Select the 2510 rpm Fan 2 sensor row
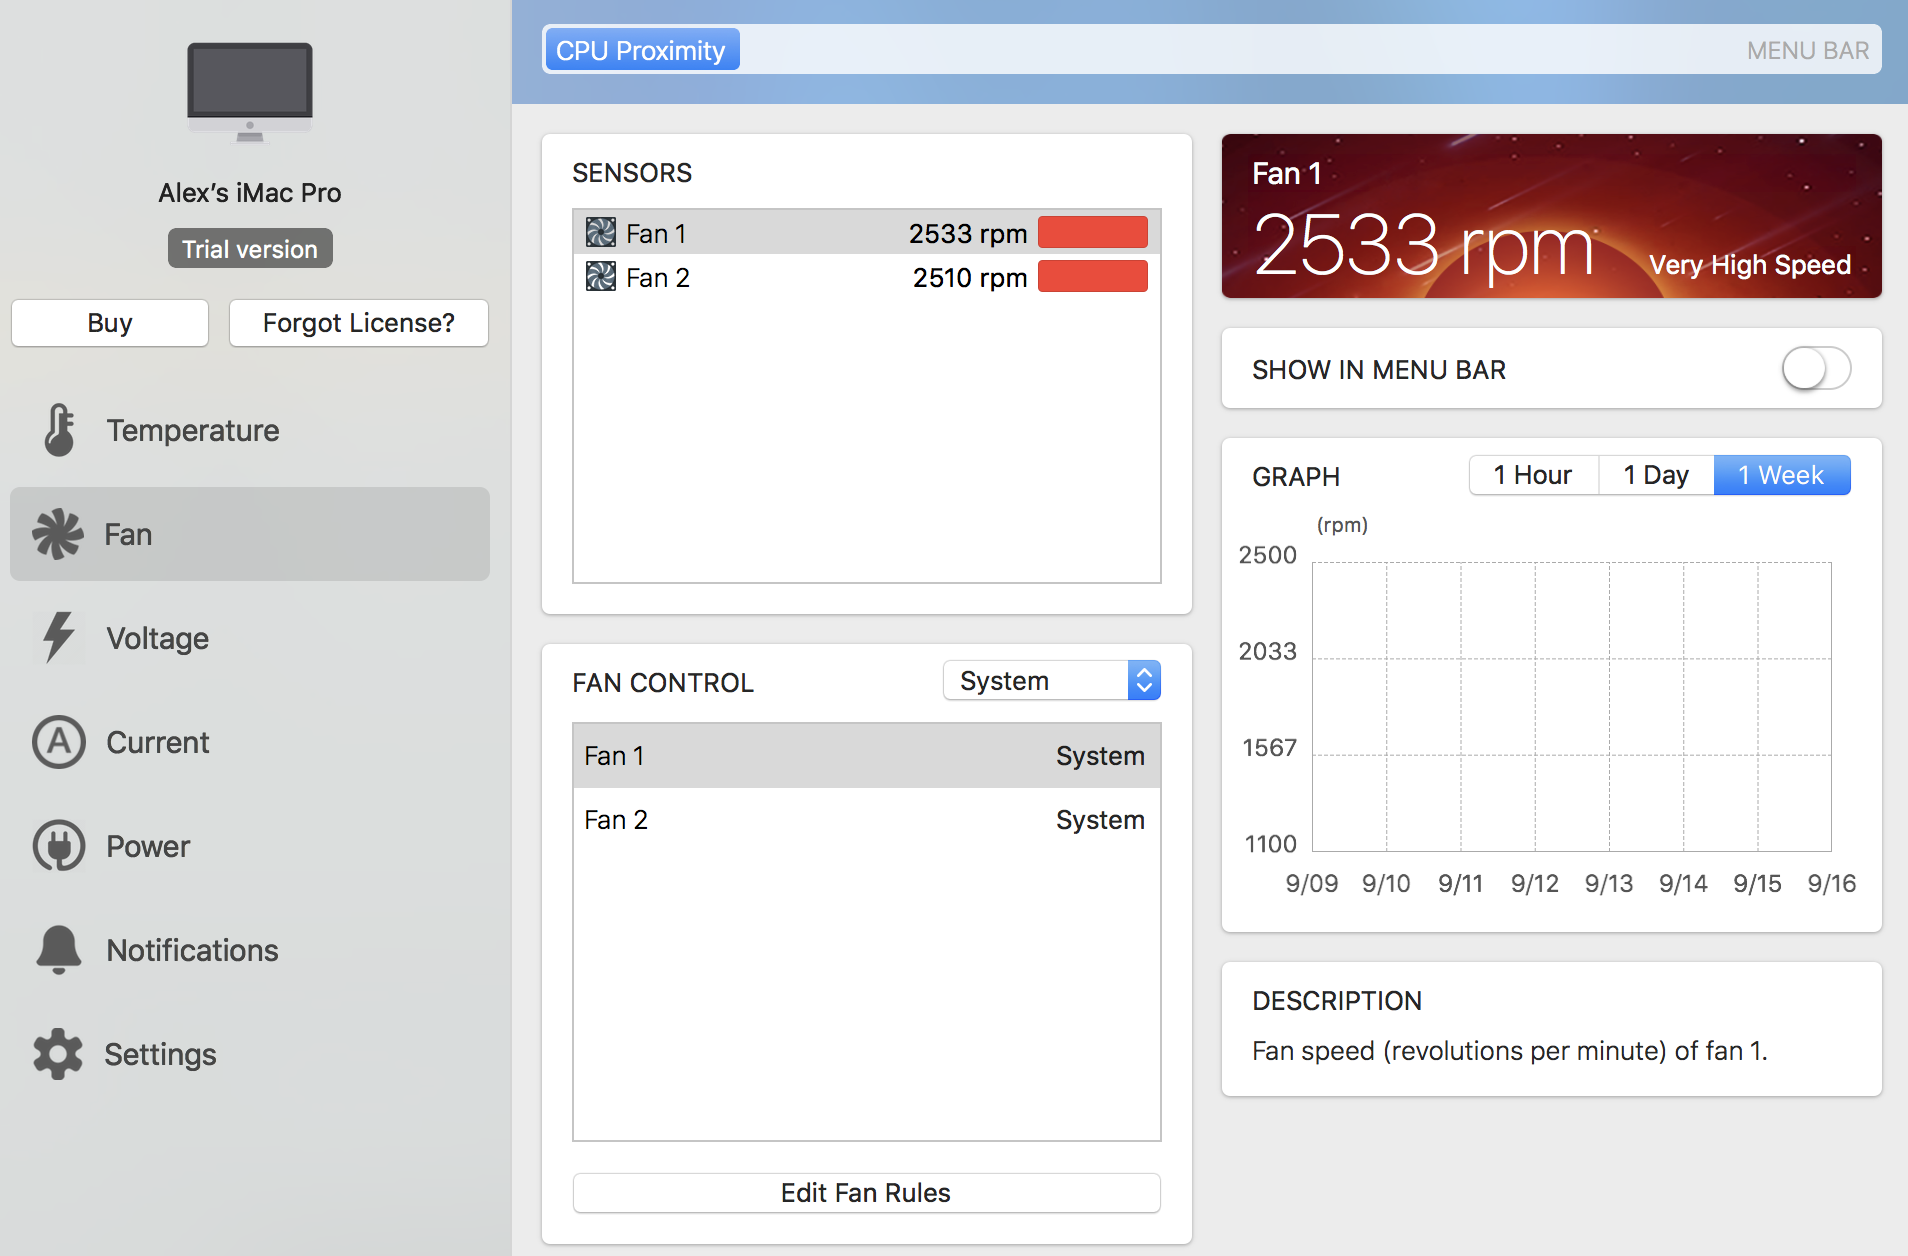 point(866,277)
